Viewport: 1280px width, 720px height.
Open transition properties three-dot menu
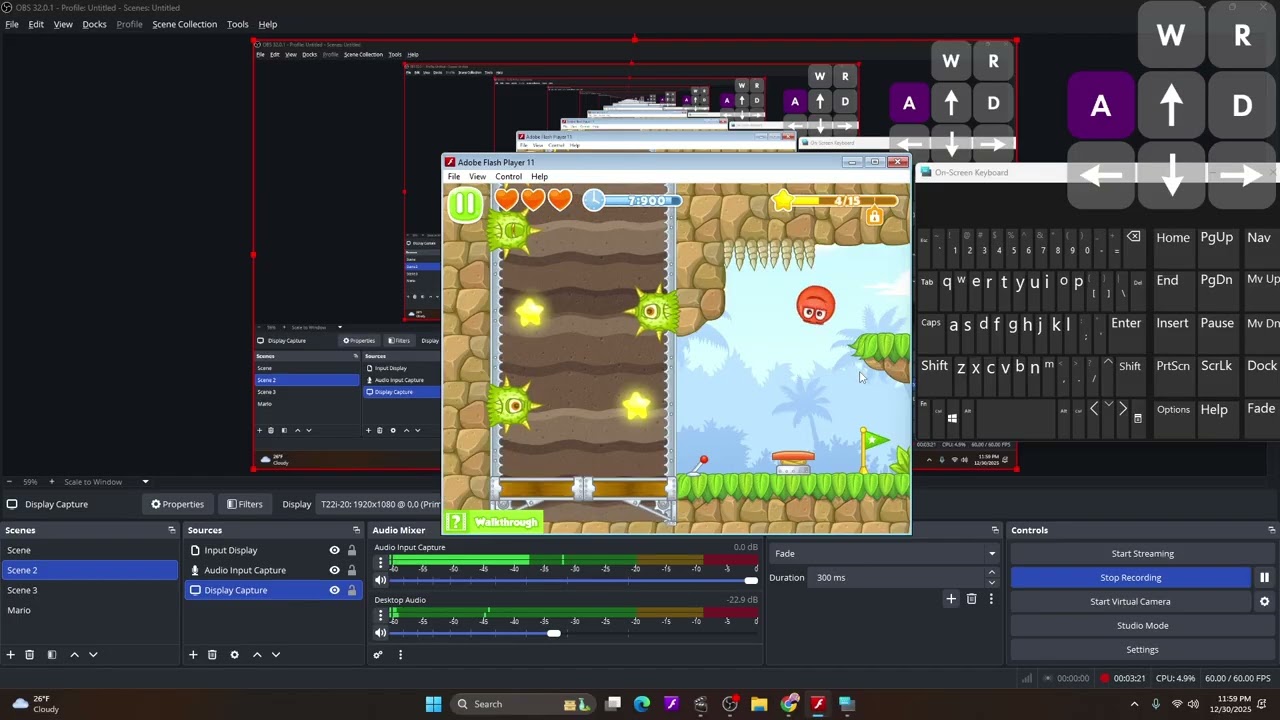[x=991, y=599]
